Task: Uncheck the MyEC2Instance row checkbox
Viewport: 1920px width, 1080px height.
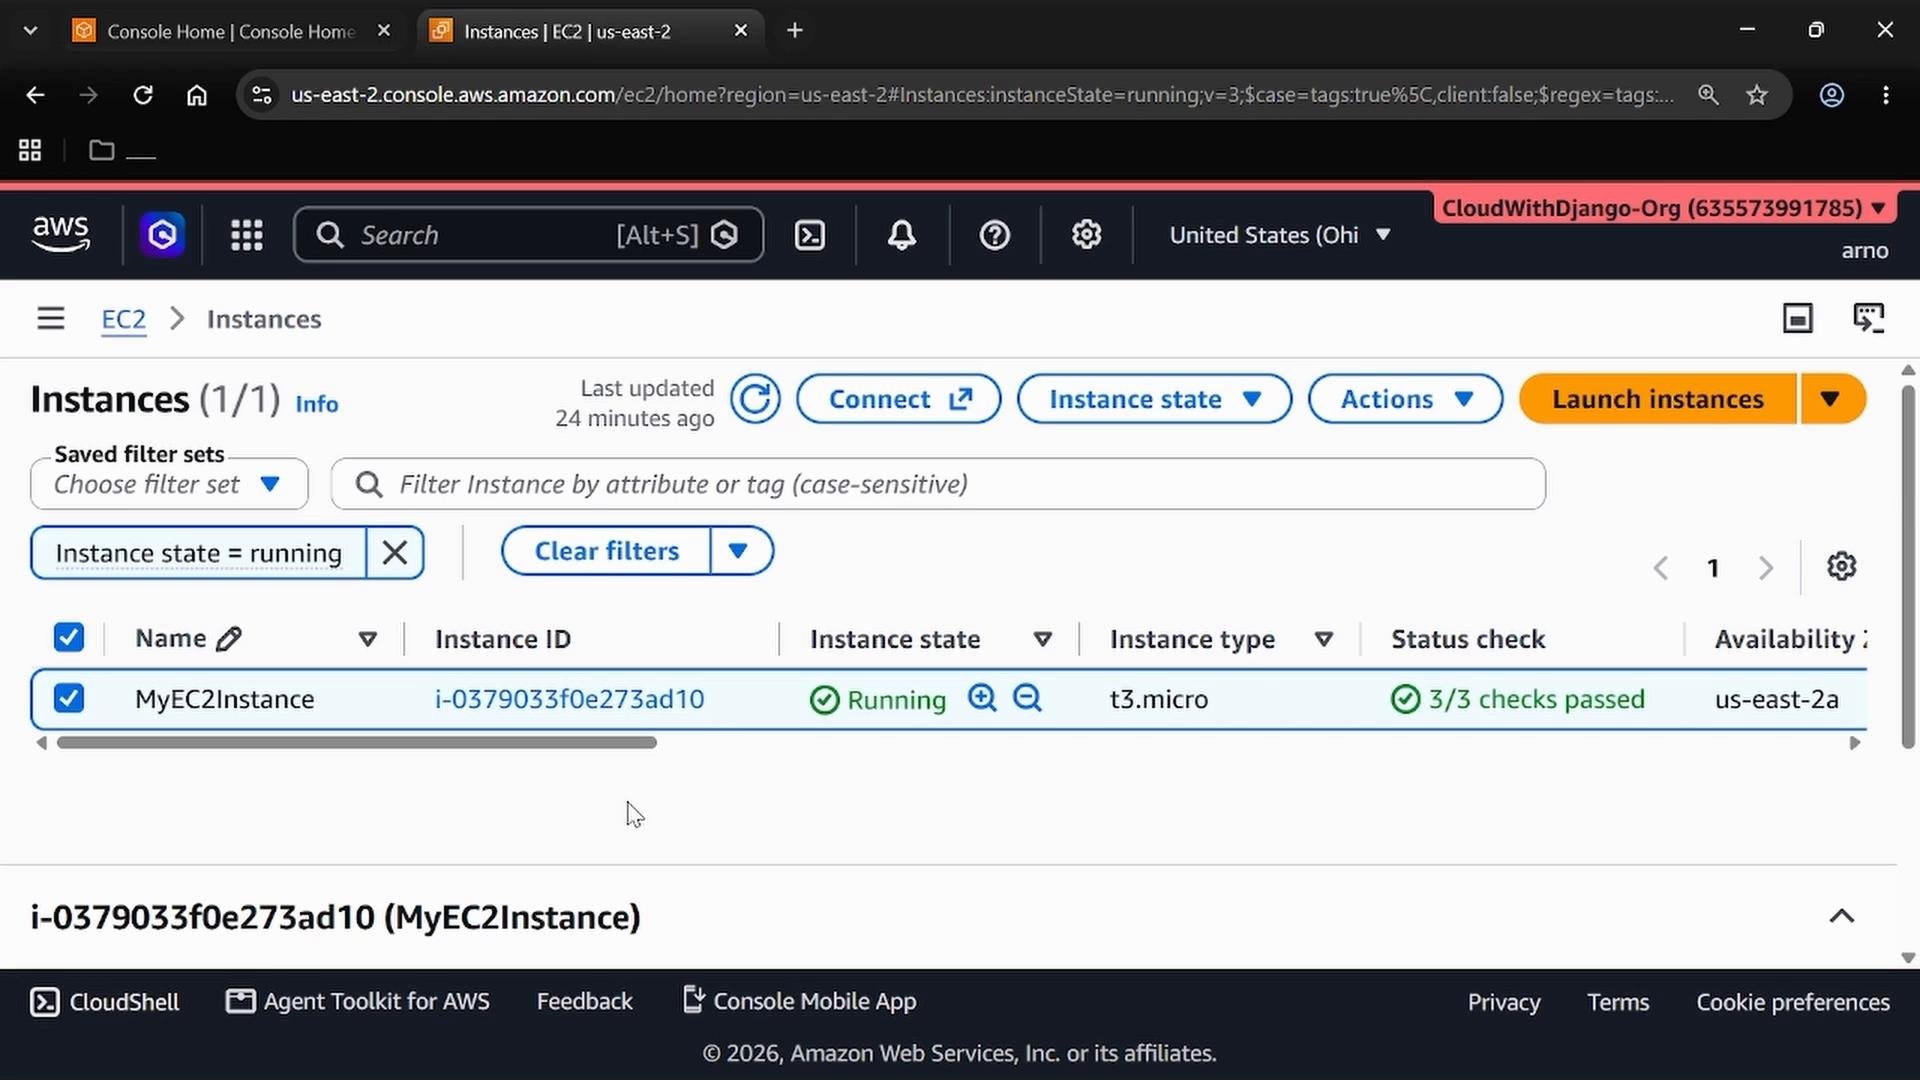Action: (69, 698)
